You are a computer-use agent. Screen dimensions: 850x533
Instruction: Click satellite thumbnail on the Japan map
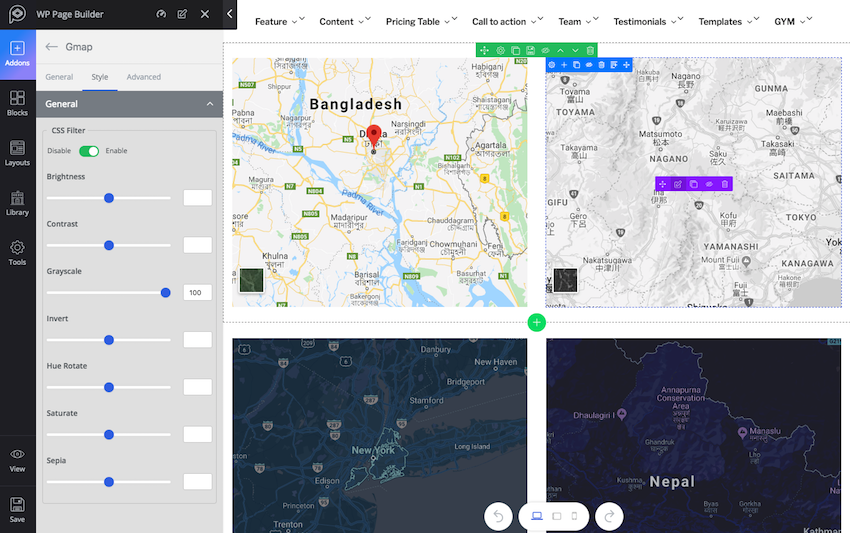click(565, 280)
